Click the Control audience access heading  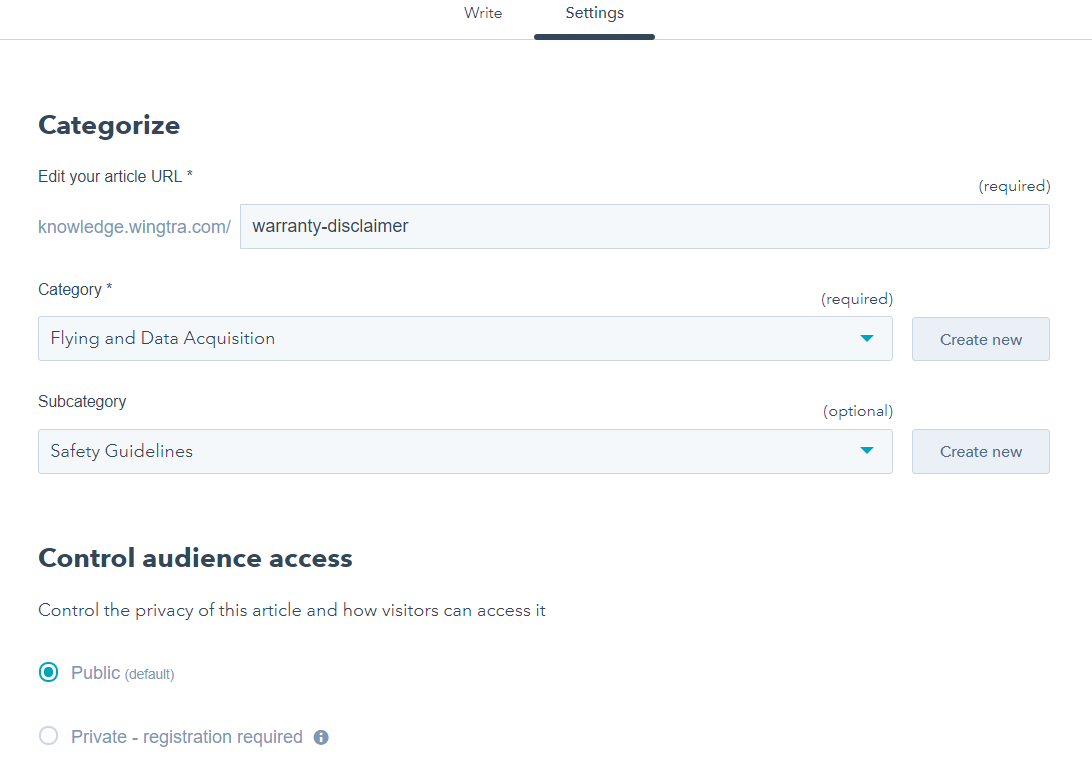(x=195, y=558)
